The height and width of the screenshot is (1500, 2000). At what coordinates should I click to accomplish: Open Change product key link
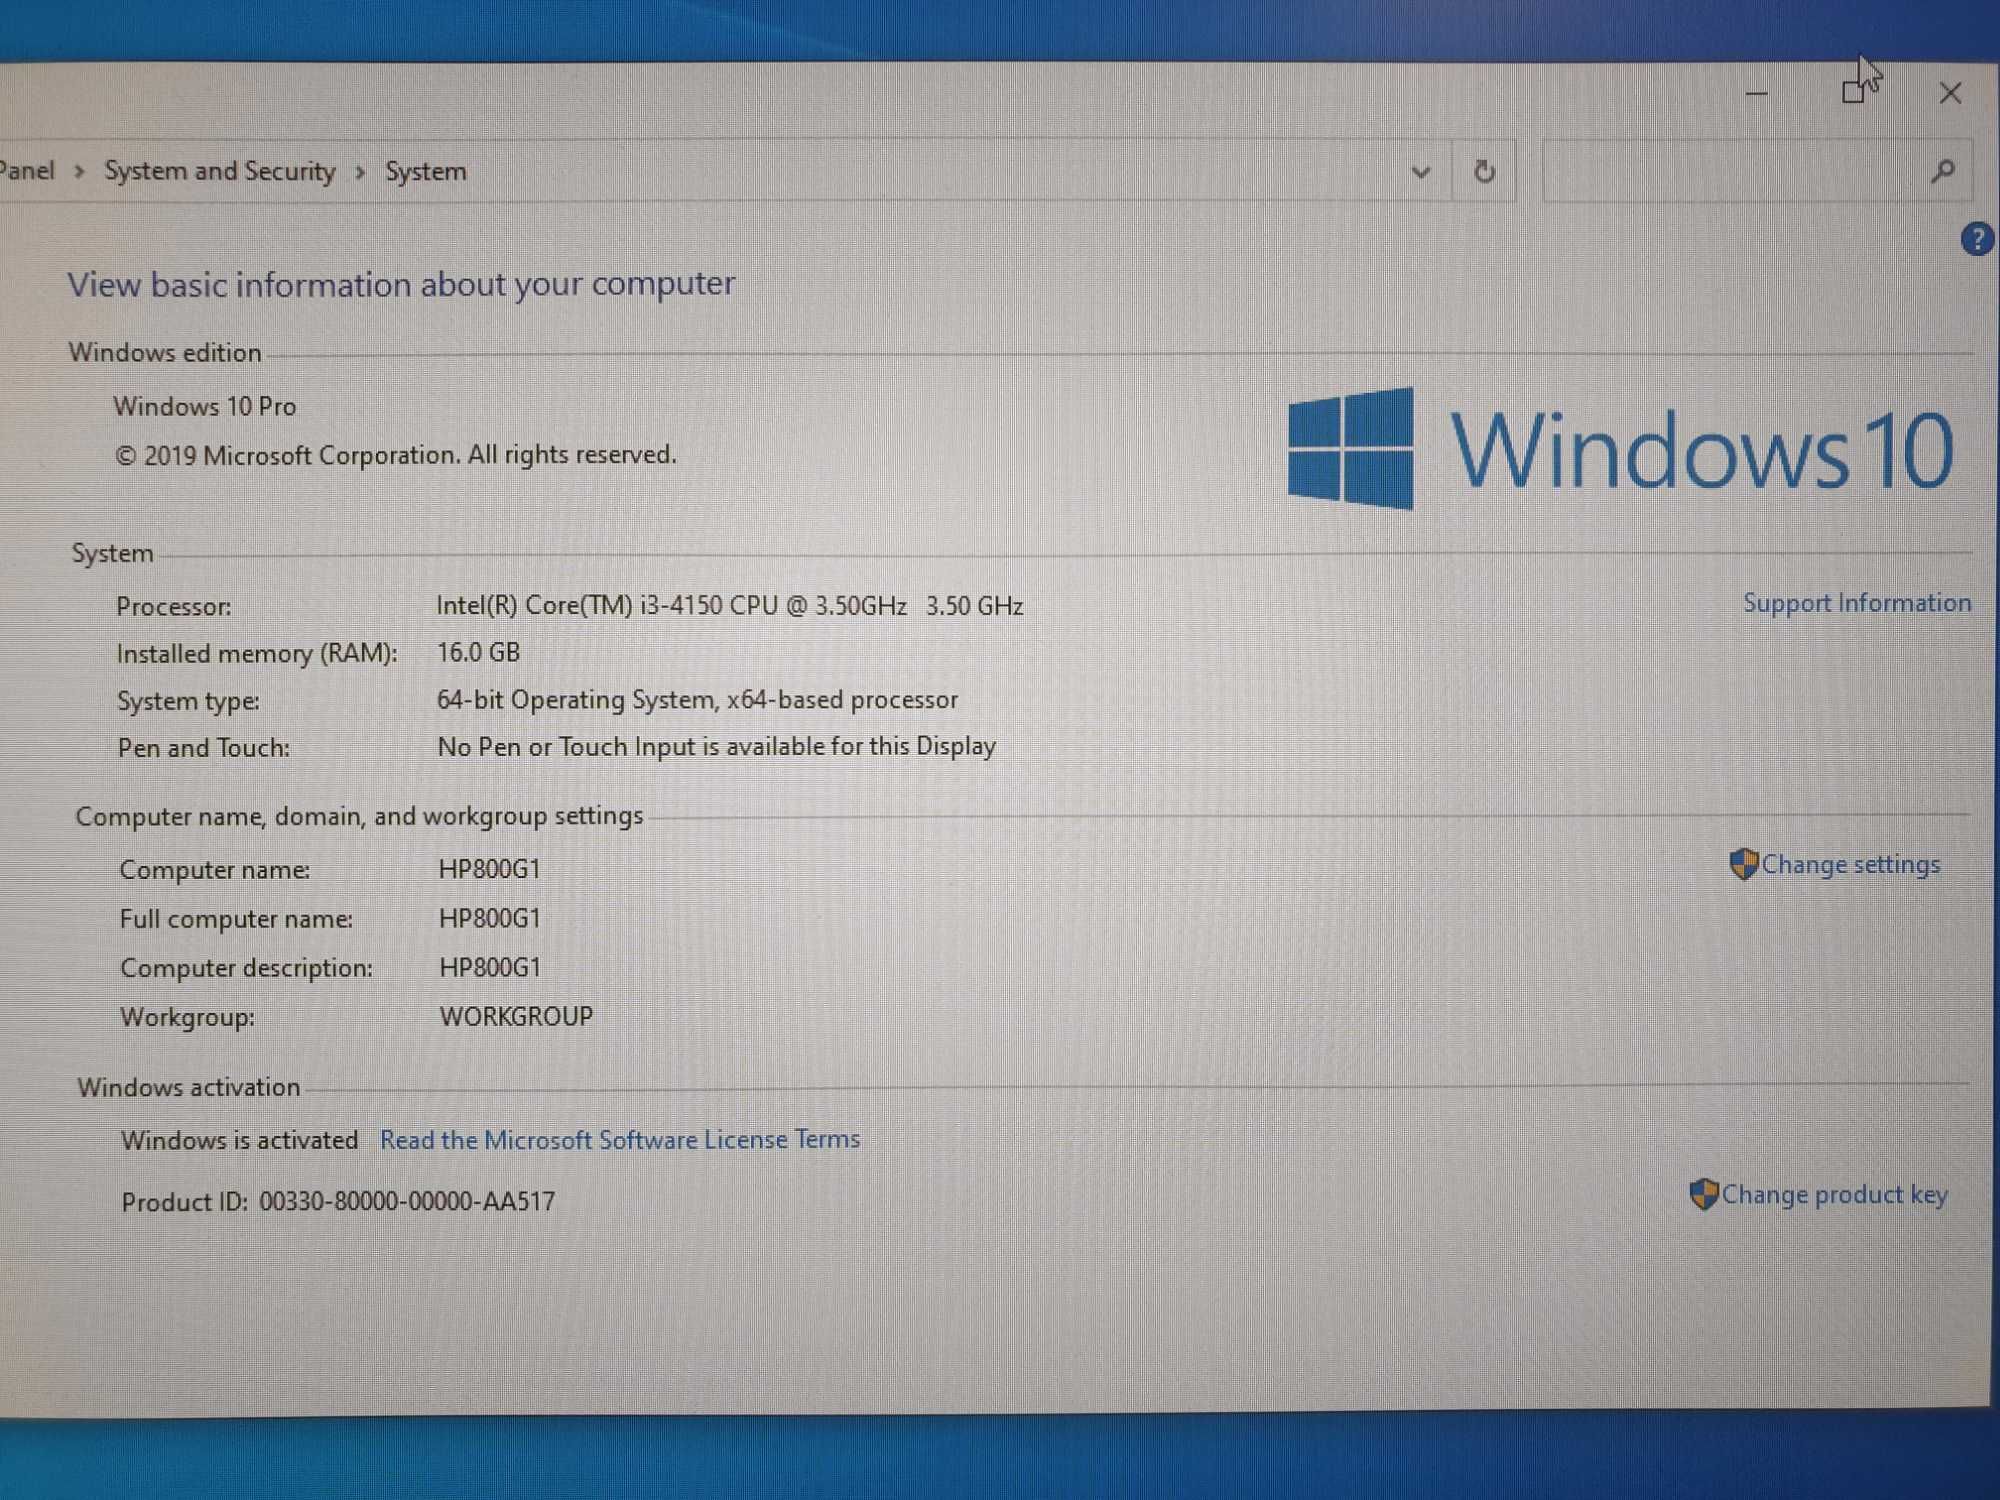pos(1835,1194)
